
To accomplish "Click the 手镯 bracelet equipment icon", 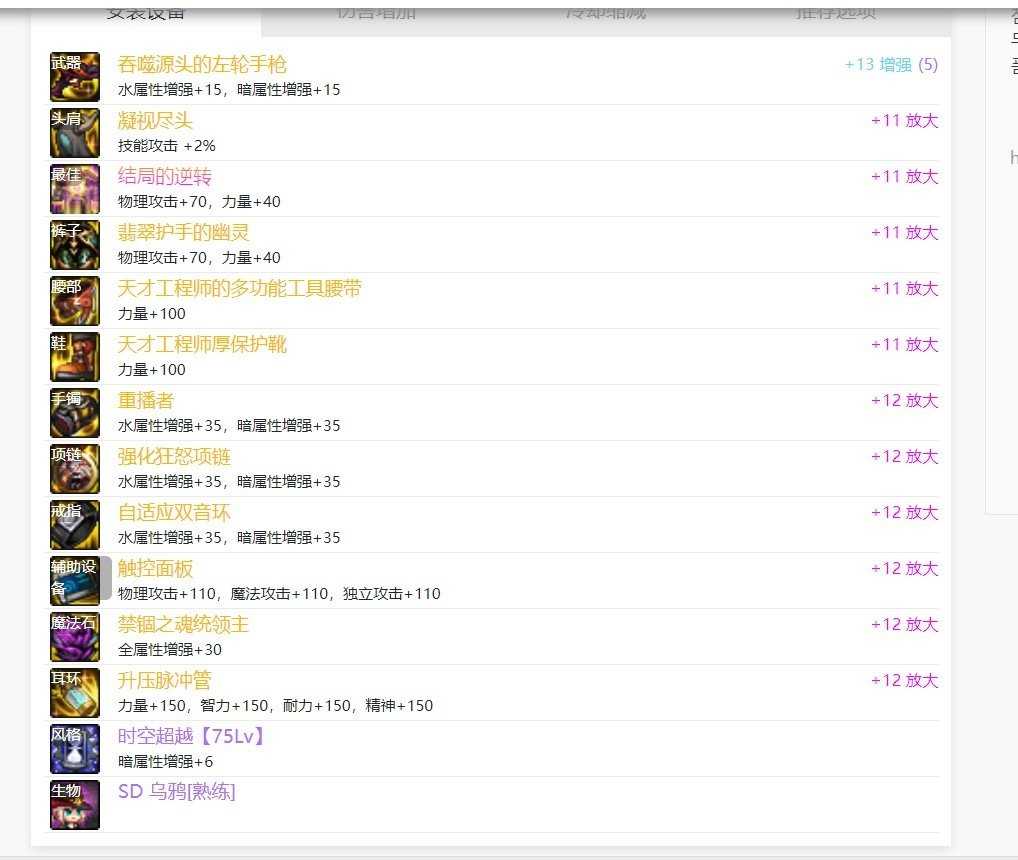I will [75, 413].
